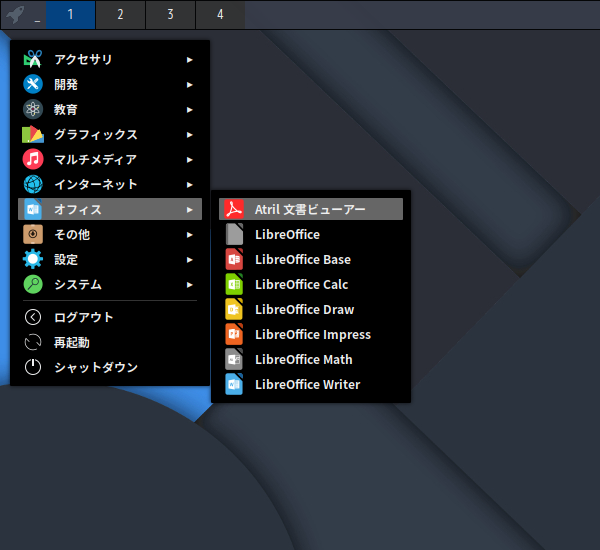The width and height of the screenshot is (600, 550).
Task: Click the 教育 text label
Action: click(66, 109)
